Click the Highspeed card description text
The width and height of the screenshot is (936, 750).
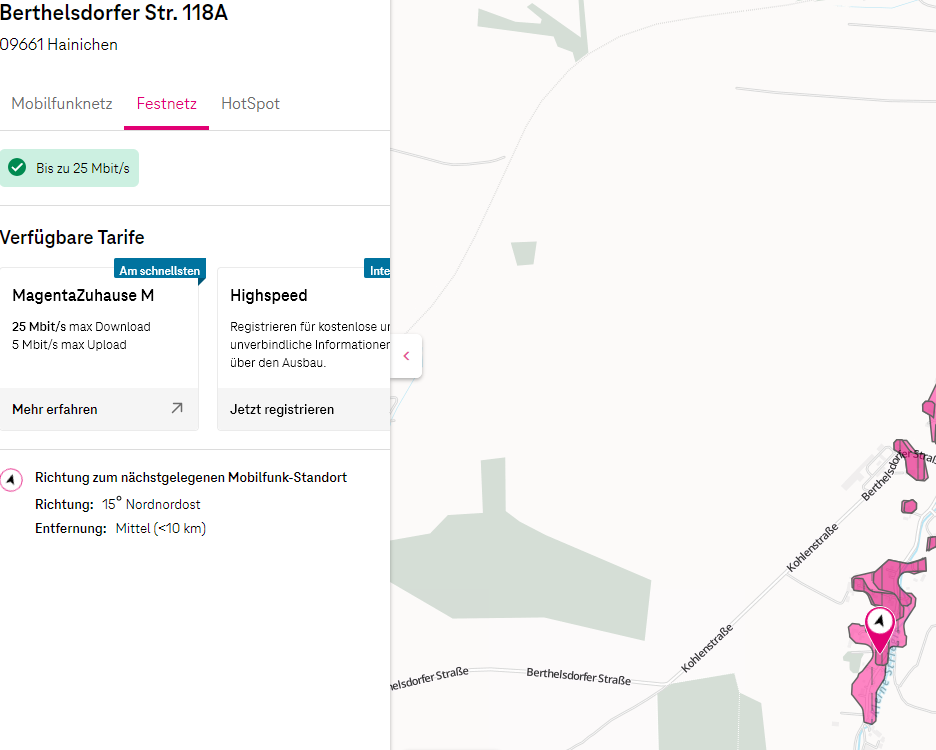tap(310, 345)
